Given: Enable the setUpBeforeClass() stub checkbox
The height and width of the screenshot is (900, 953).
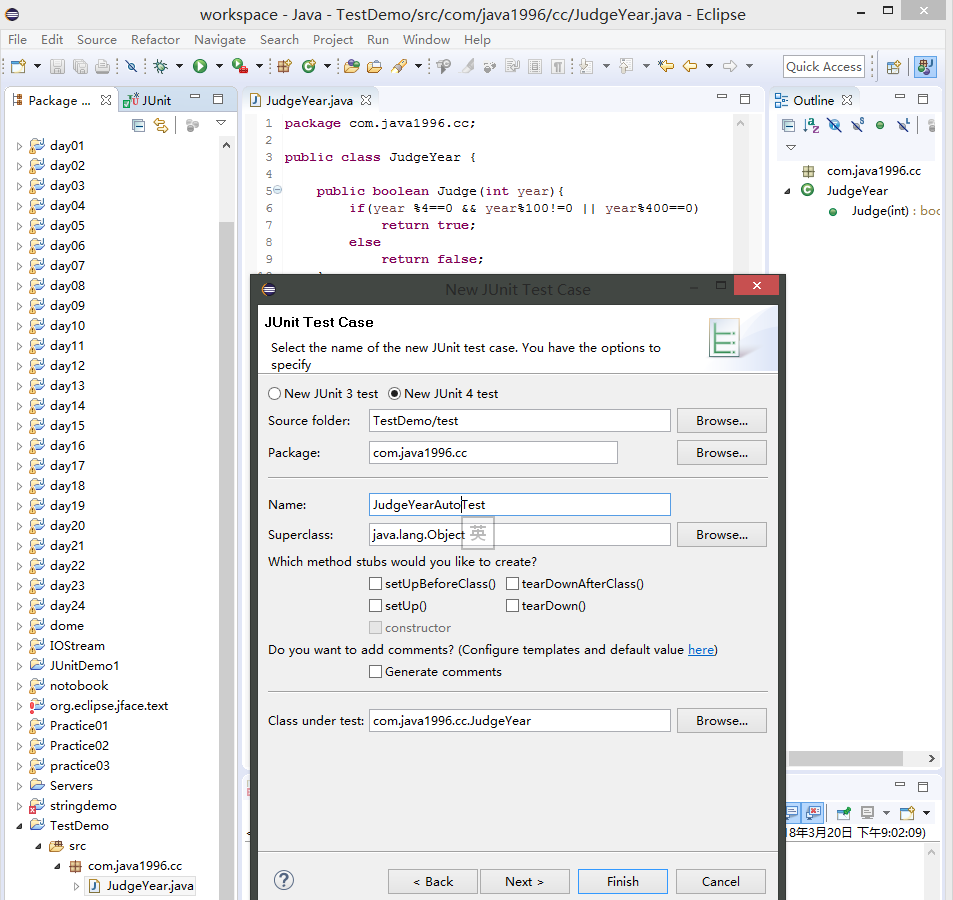Looking at the screenshot, I should tap(375, 584).
